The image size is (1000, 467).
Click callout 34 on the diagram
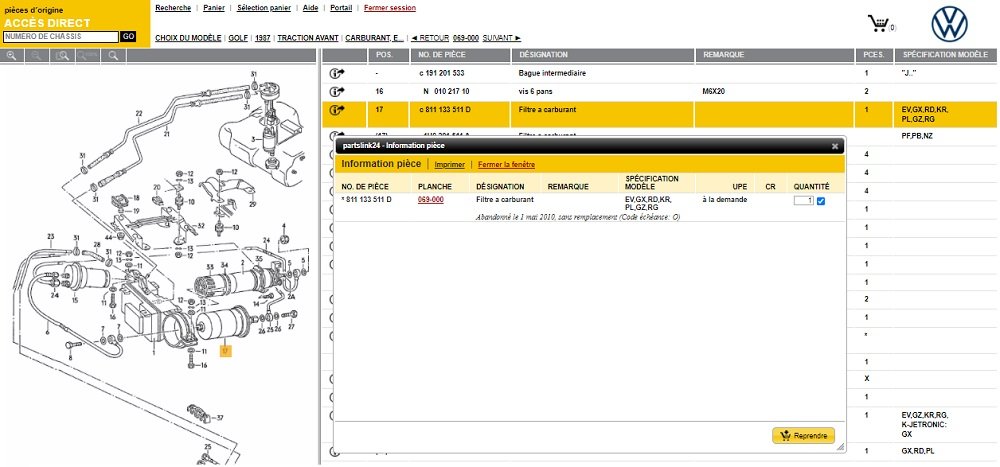[224, 265]
